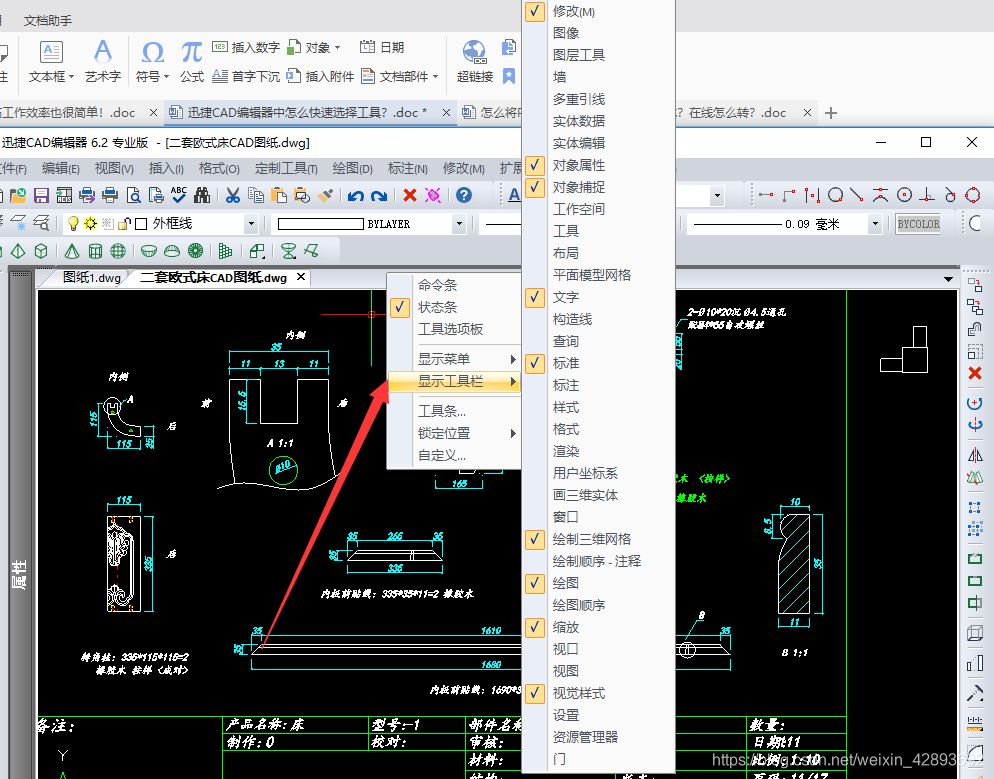Click the 首字下沉 button

click(246, 76)
